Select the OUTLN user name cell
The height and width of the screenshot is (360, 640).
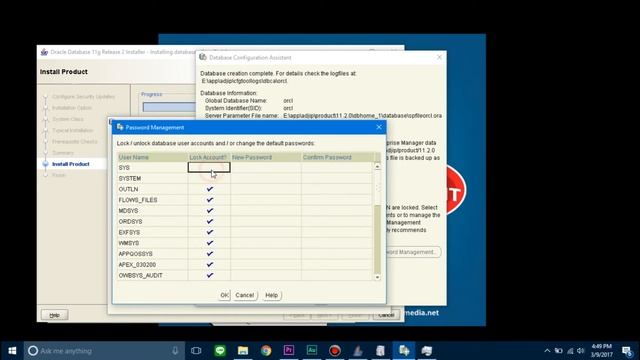click(x=152, y=189)
